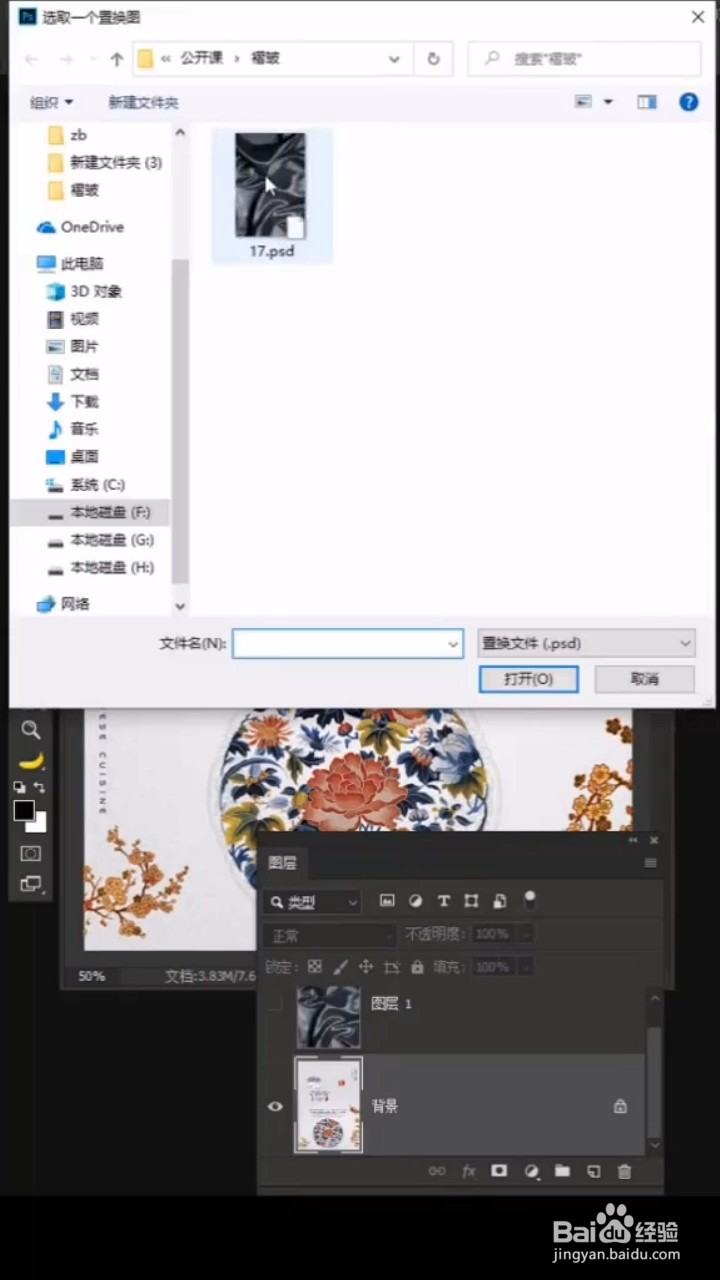This screenshot has width=720, height=1280.
Task: Create new fill or adjustment layer
Action: point(531,1171)
